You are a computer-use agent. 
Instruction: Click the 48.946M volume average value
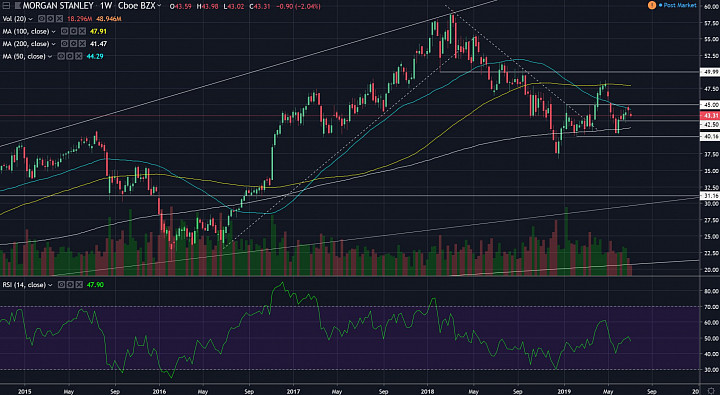tap(108, 19)
